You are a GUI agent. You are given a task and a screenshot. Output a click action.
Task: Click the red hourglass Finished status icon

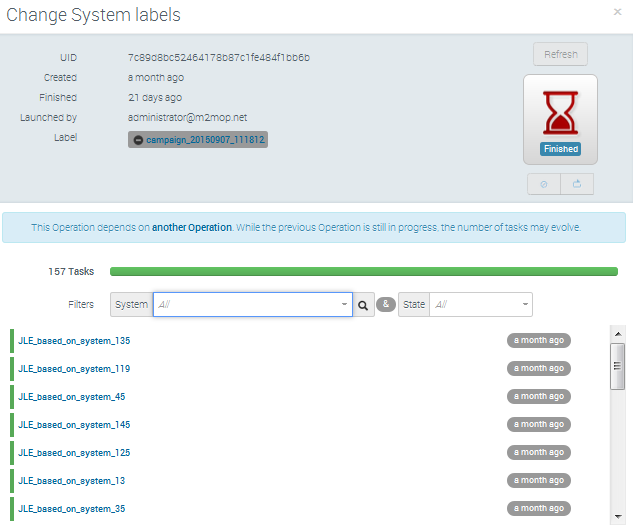560,112
